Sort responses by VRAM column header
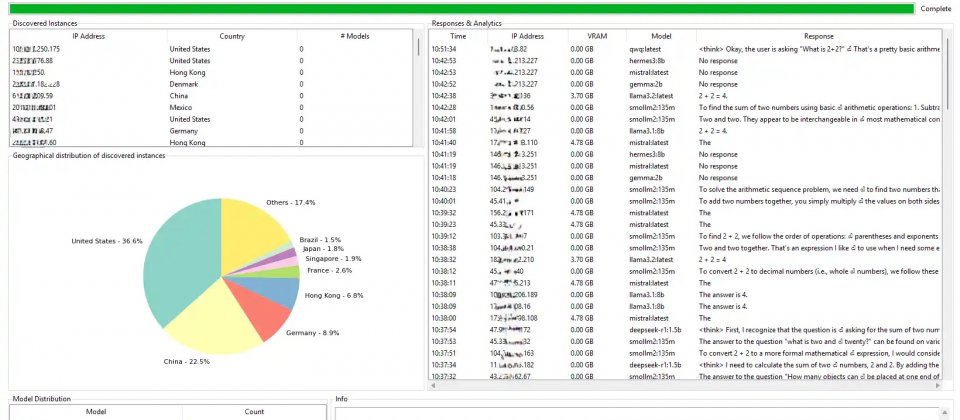Screen dimensions: 960x420 click(582, 36)
